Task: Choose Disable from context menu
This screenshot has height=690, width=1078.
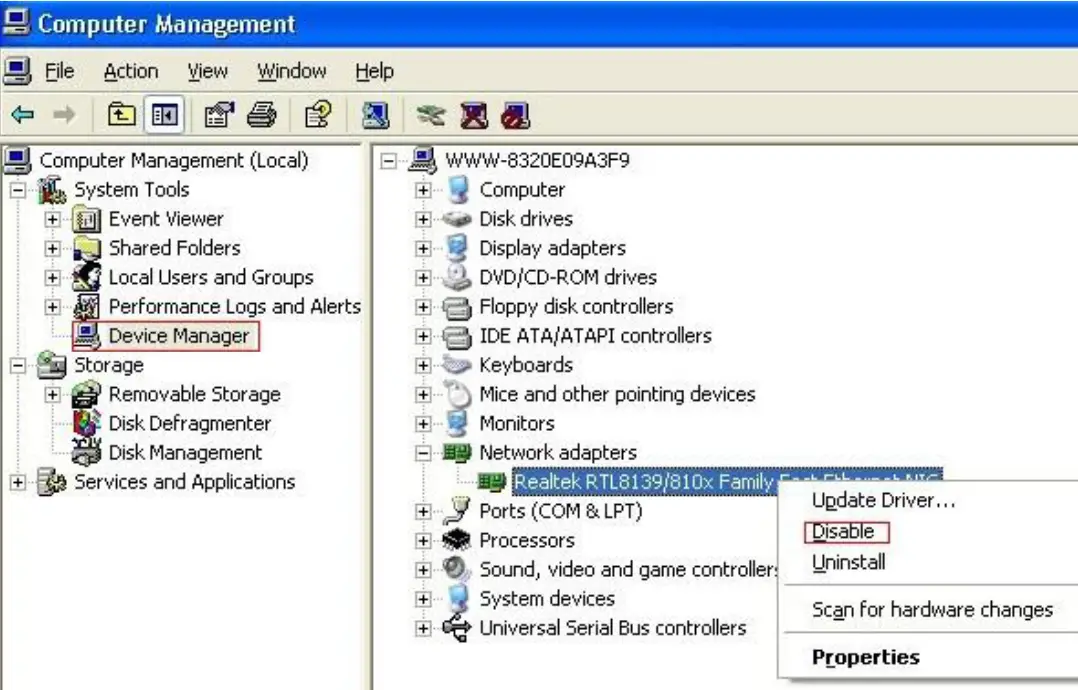Action: [x=843, y=531]
